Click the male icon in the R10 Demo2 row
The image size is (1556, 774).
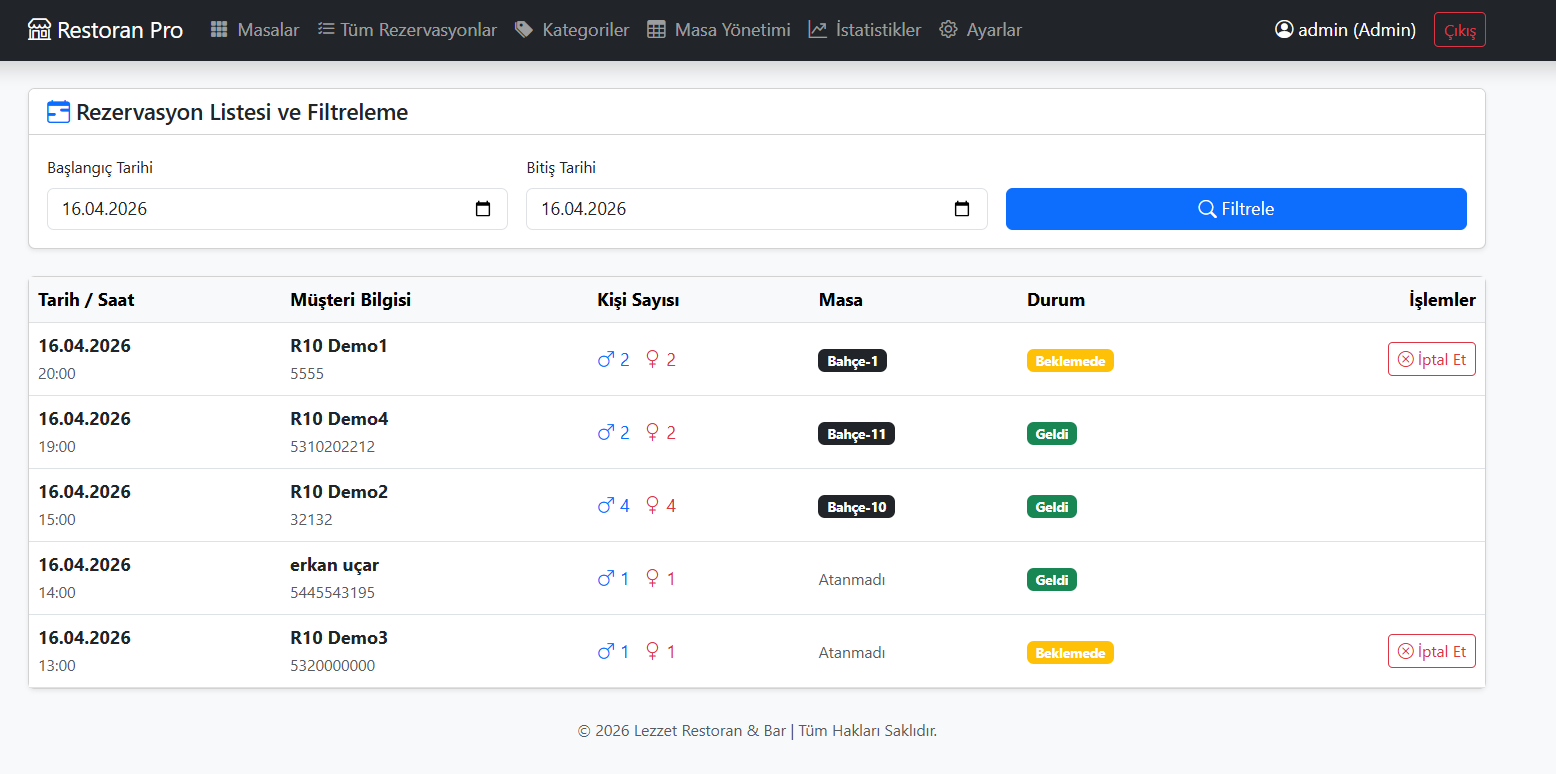coord(606,505)
